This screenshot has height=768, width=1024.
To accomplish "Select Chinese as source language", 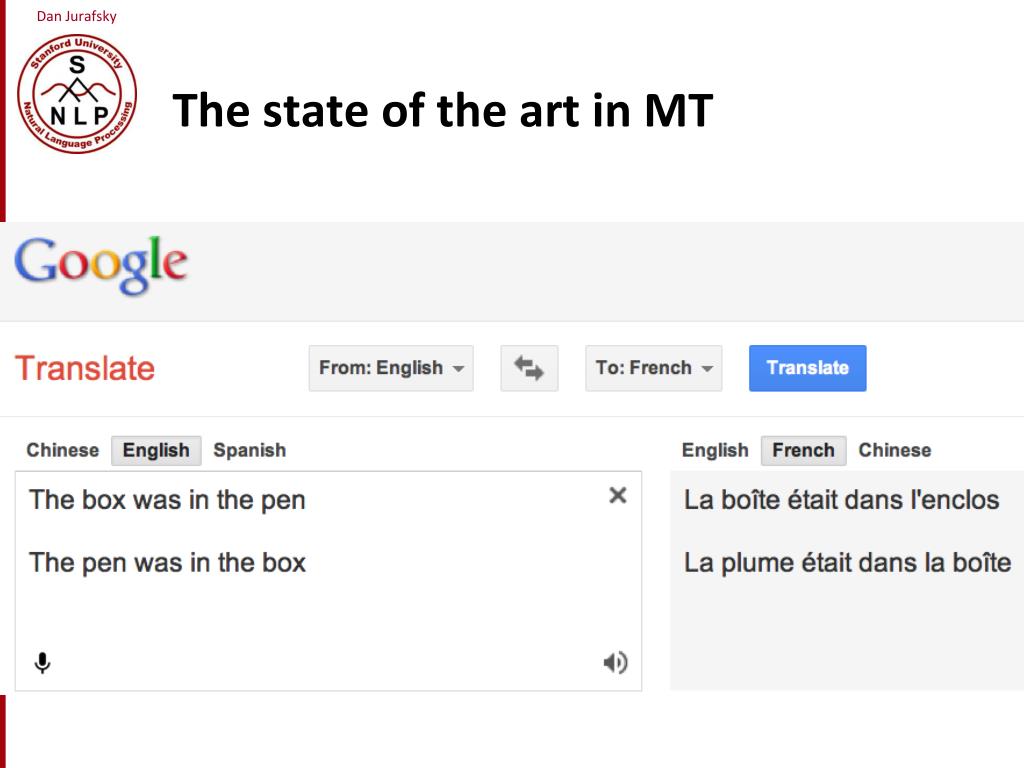I will coord(63,451).
